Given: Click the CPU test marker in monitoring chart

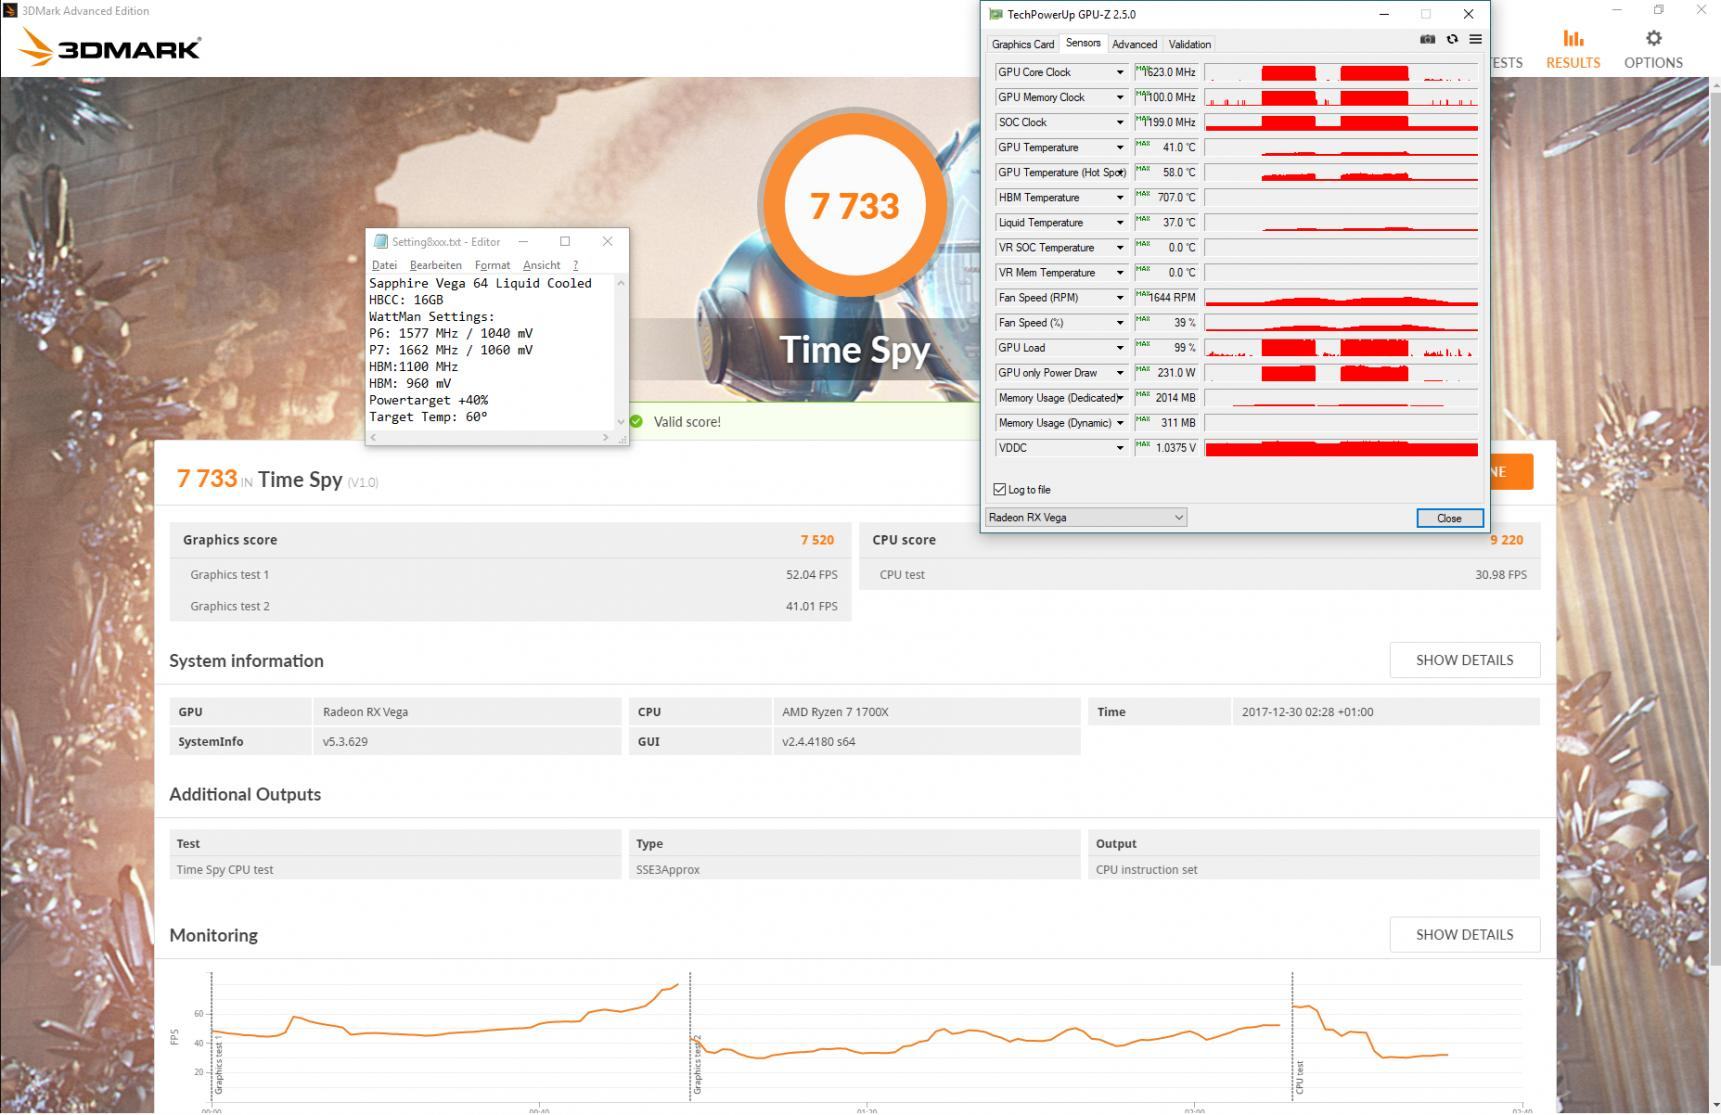Looking at the screenshot, I should [x=1299, y=1078].
